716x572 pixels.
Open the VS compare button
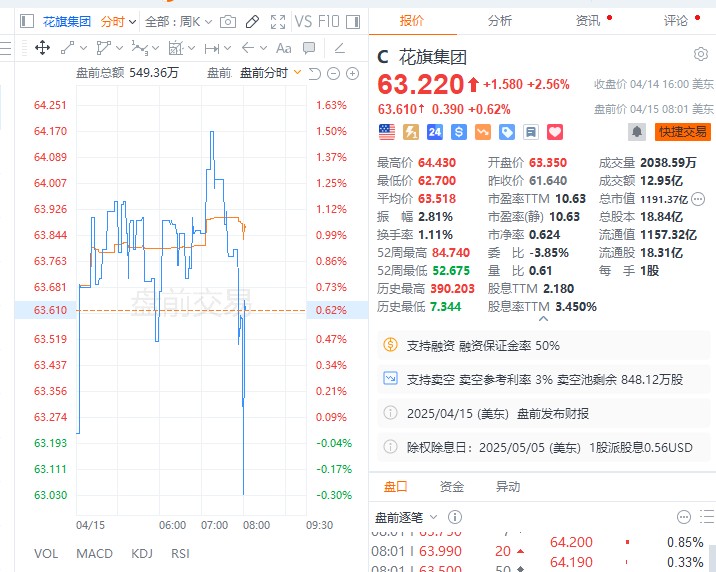[303, 21]
